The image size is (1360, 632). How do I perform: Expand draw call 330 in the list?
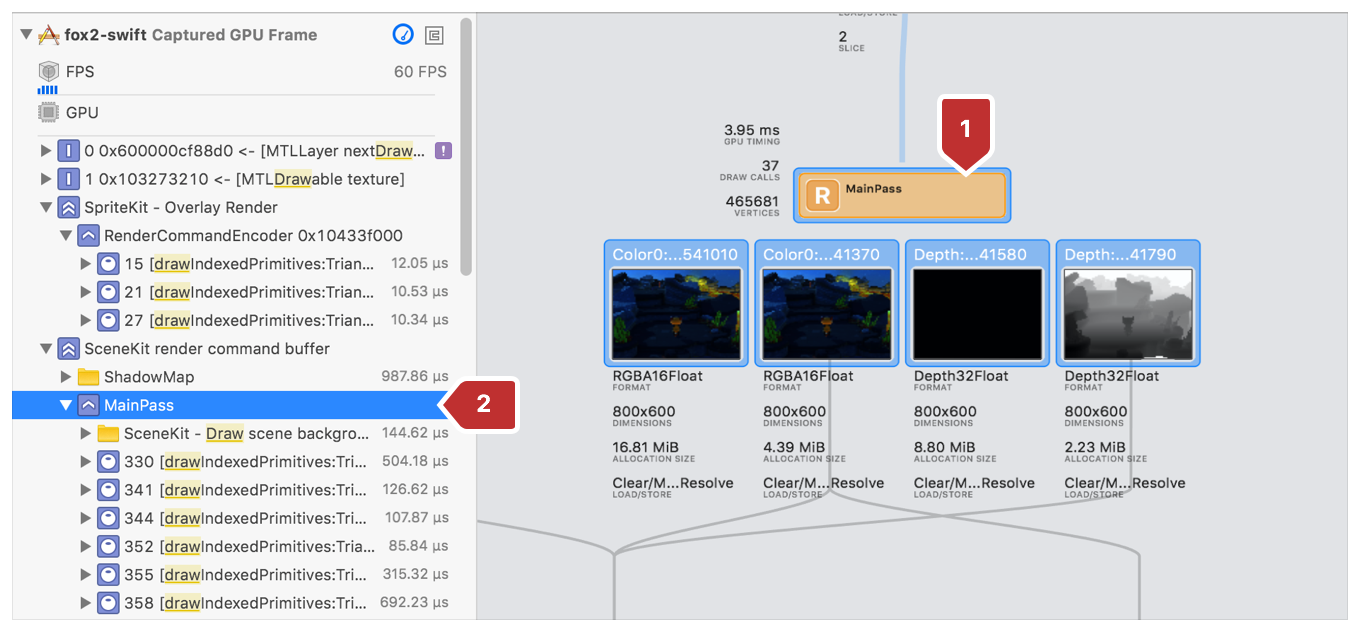pos(86,462)
